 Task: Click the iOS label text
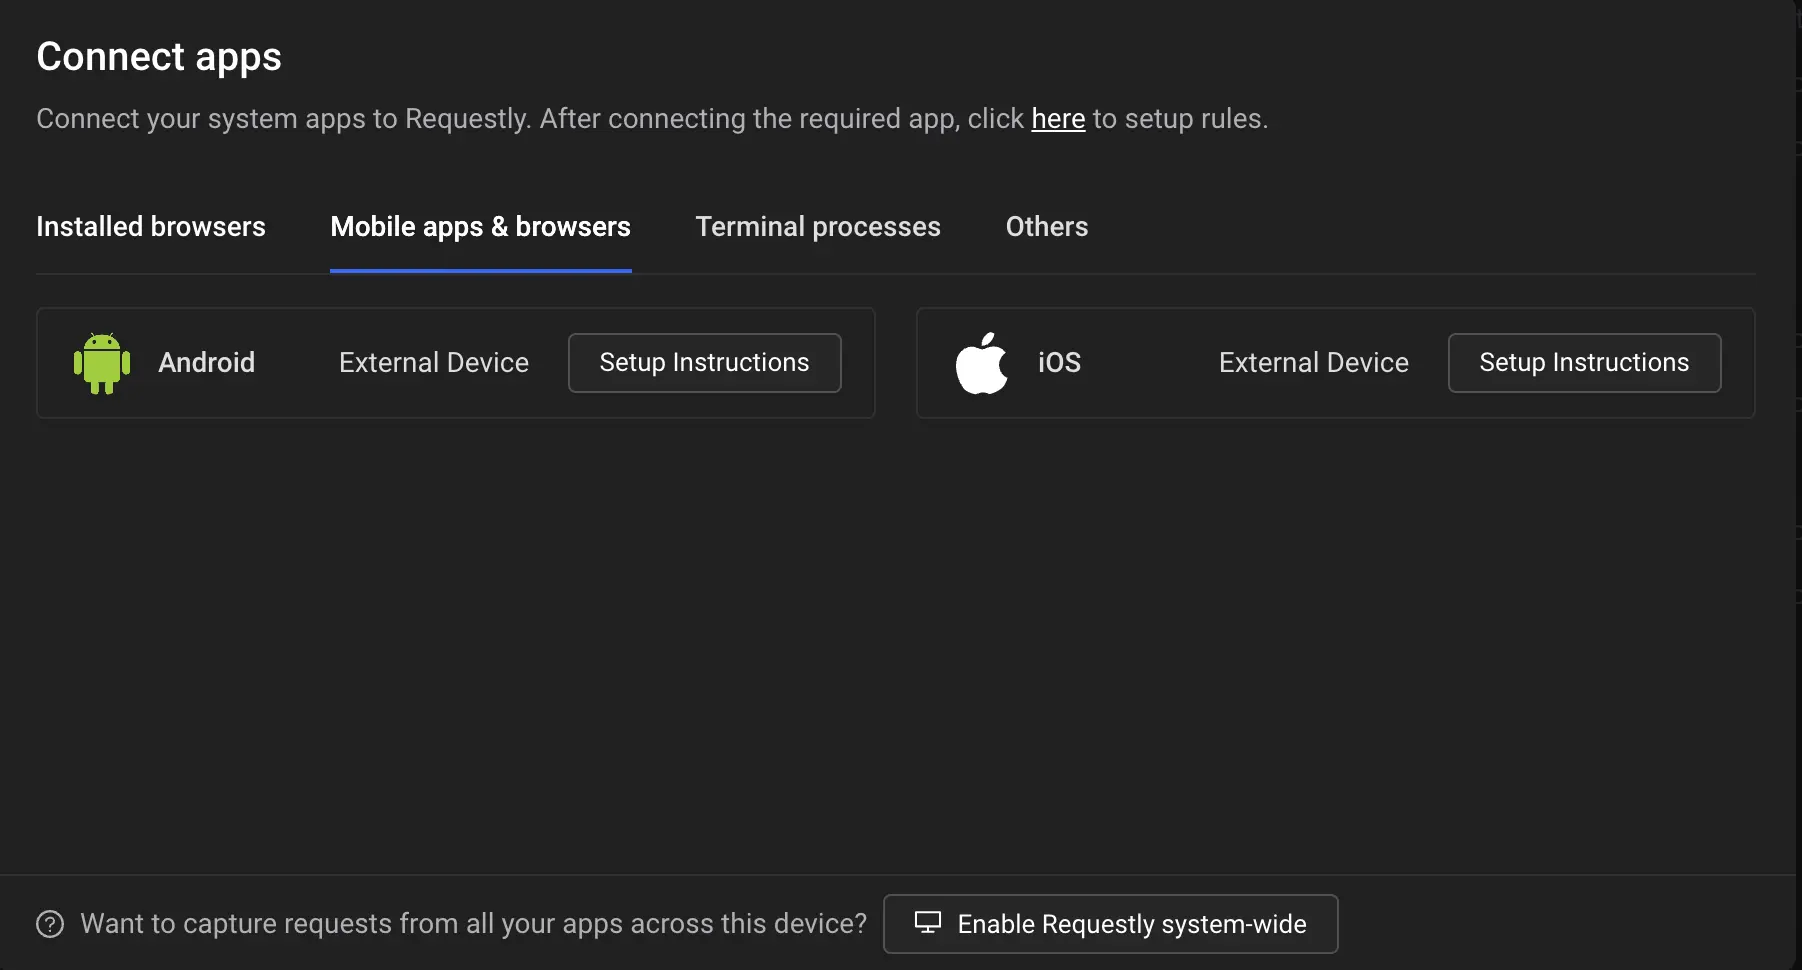tap(1059, 363)
